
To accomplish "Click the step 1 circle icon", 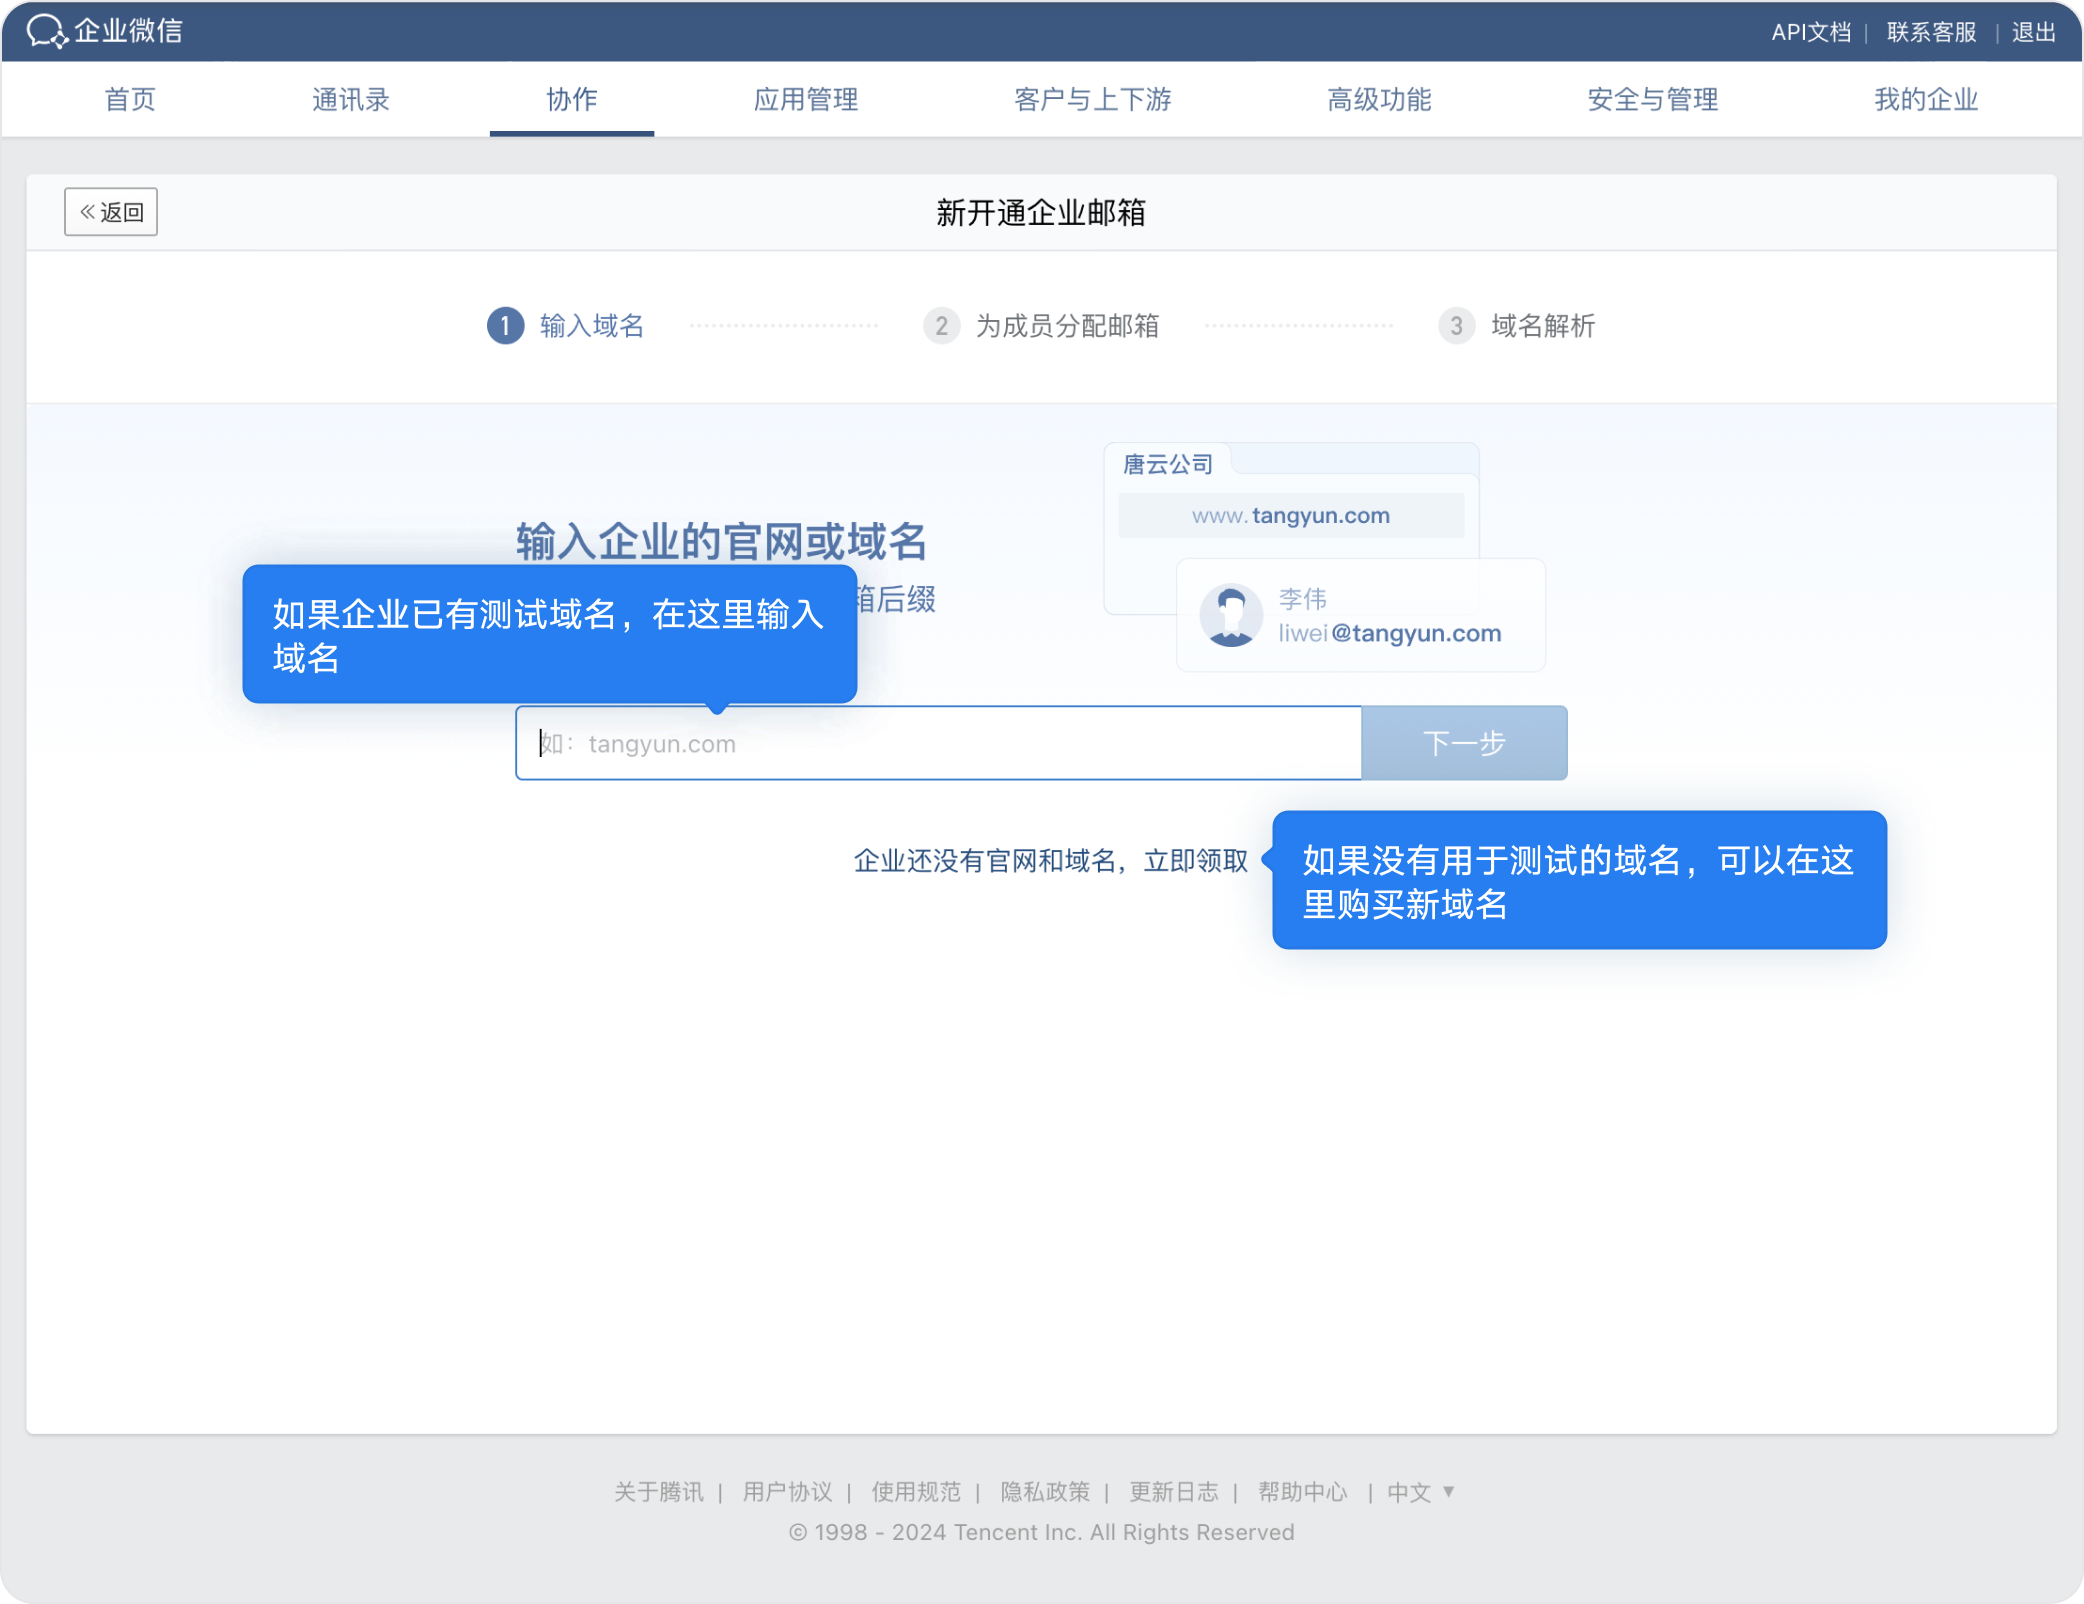I will (505, 326).
